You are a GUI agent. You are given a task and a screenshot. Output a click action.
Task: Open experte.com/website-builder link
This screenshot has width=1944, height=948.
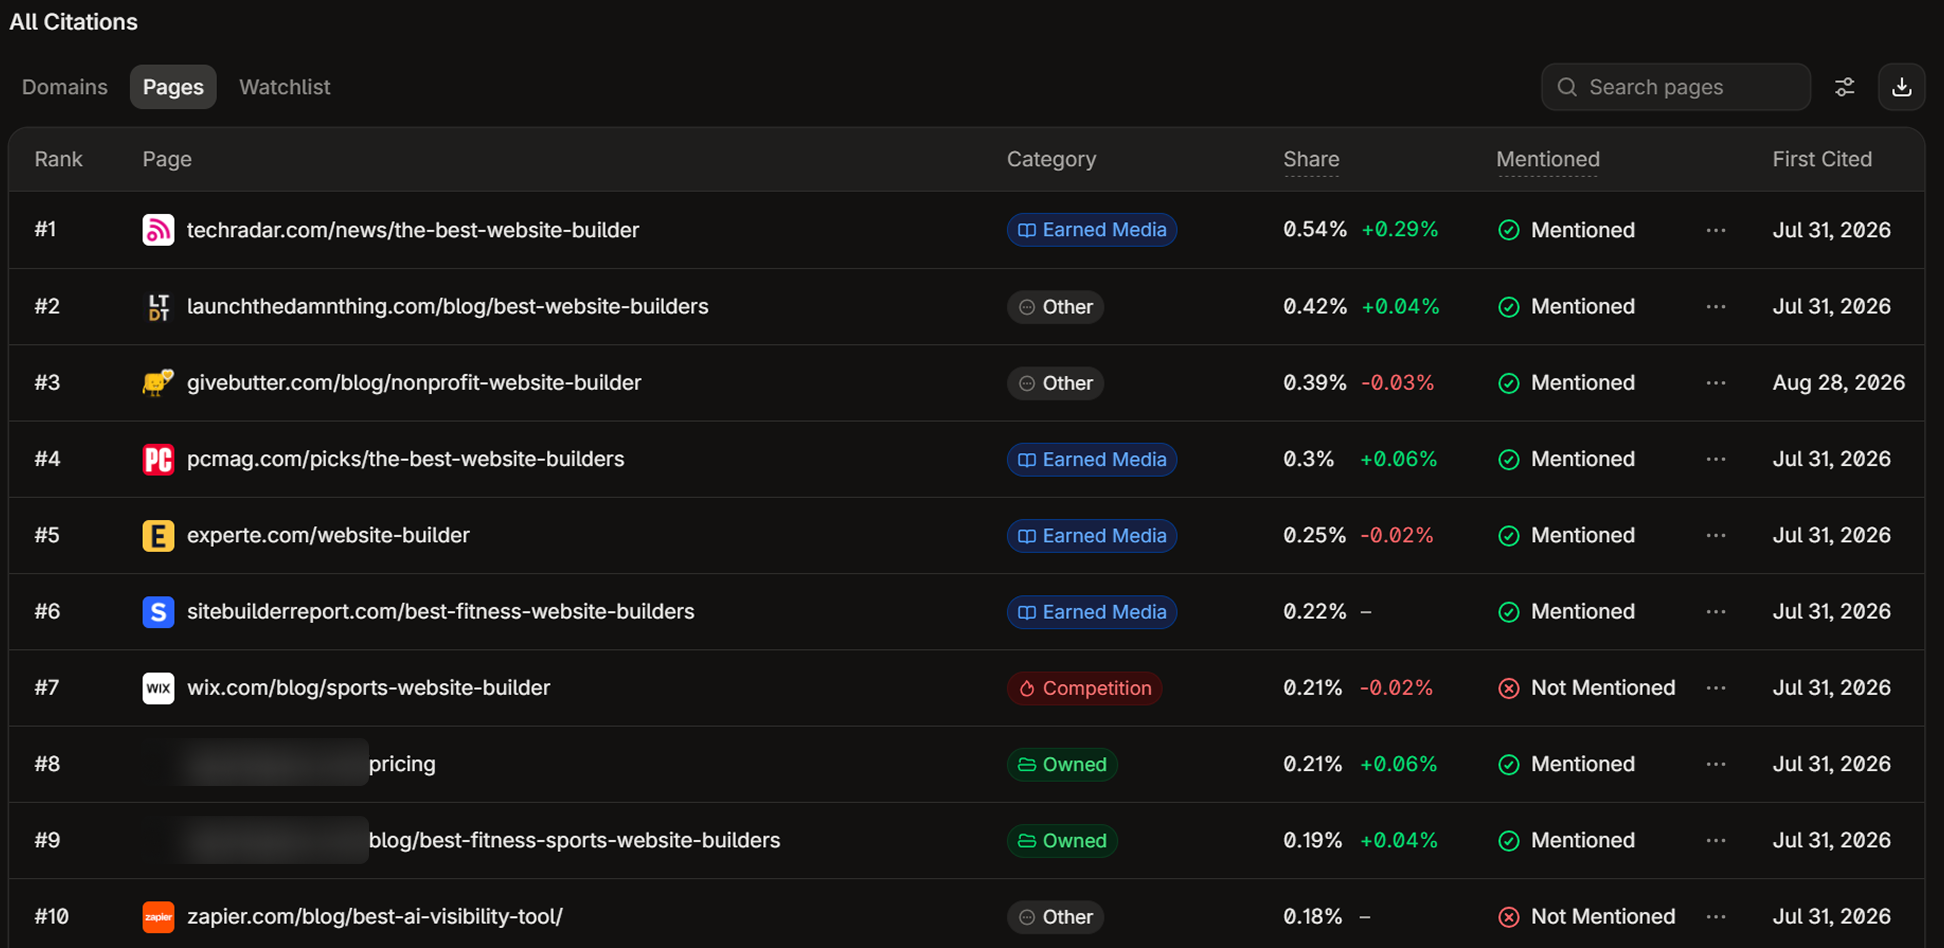328,535
